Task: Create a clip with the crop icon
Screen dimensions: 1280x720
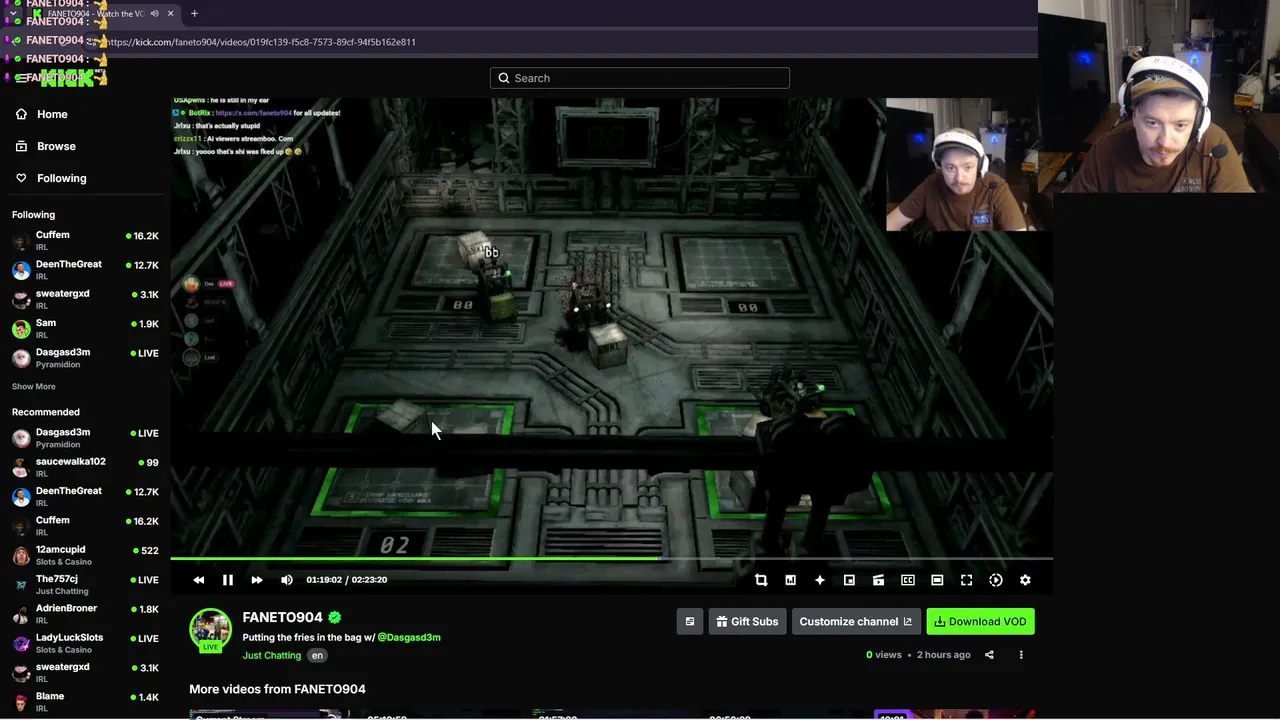Action: 761,580
